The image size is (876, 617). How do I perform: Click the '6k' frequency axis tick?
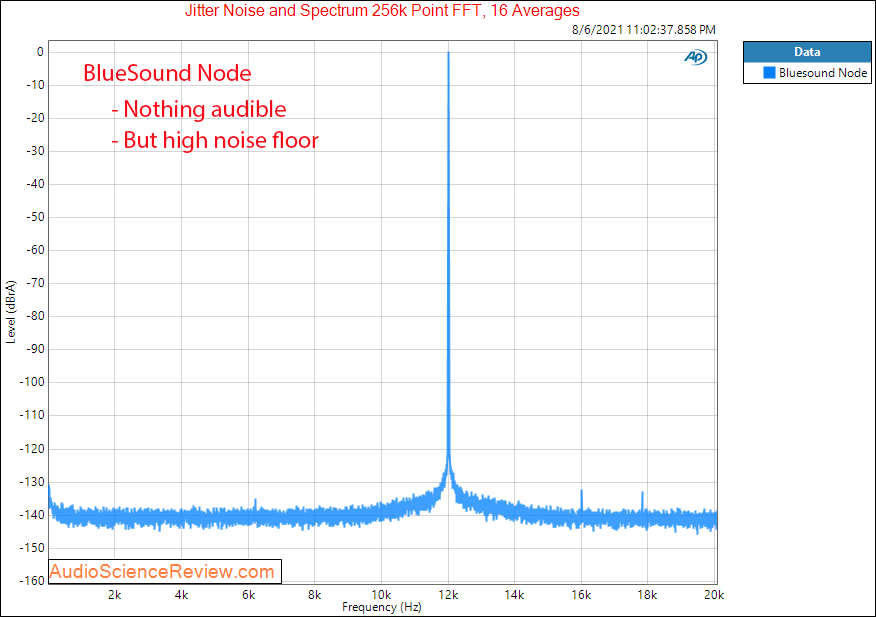[248, 595]
